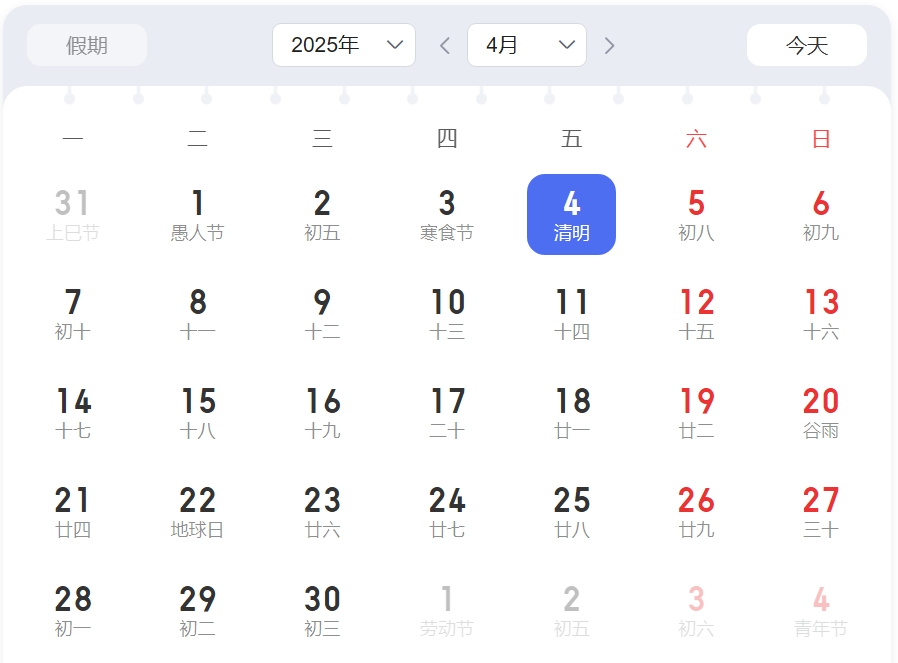Open the 假期 holiday selector
Viewport: 898px width, 663px height.
(87, 45)
